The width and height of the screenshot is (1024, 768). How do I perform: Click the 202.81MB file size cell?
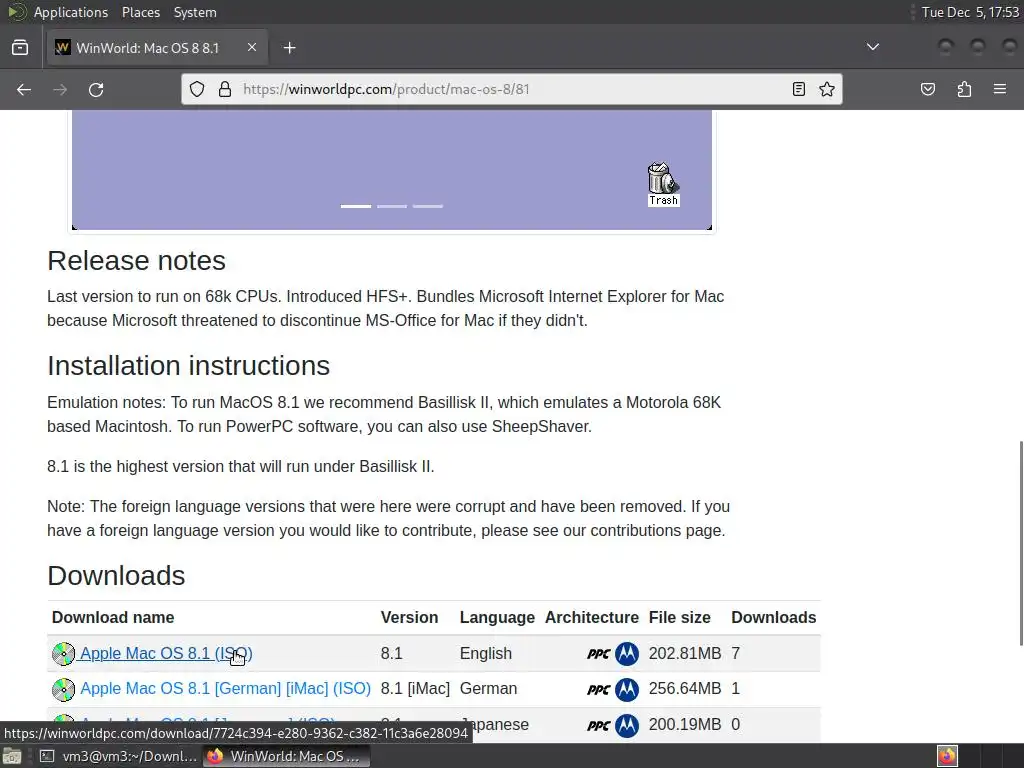685,653
